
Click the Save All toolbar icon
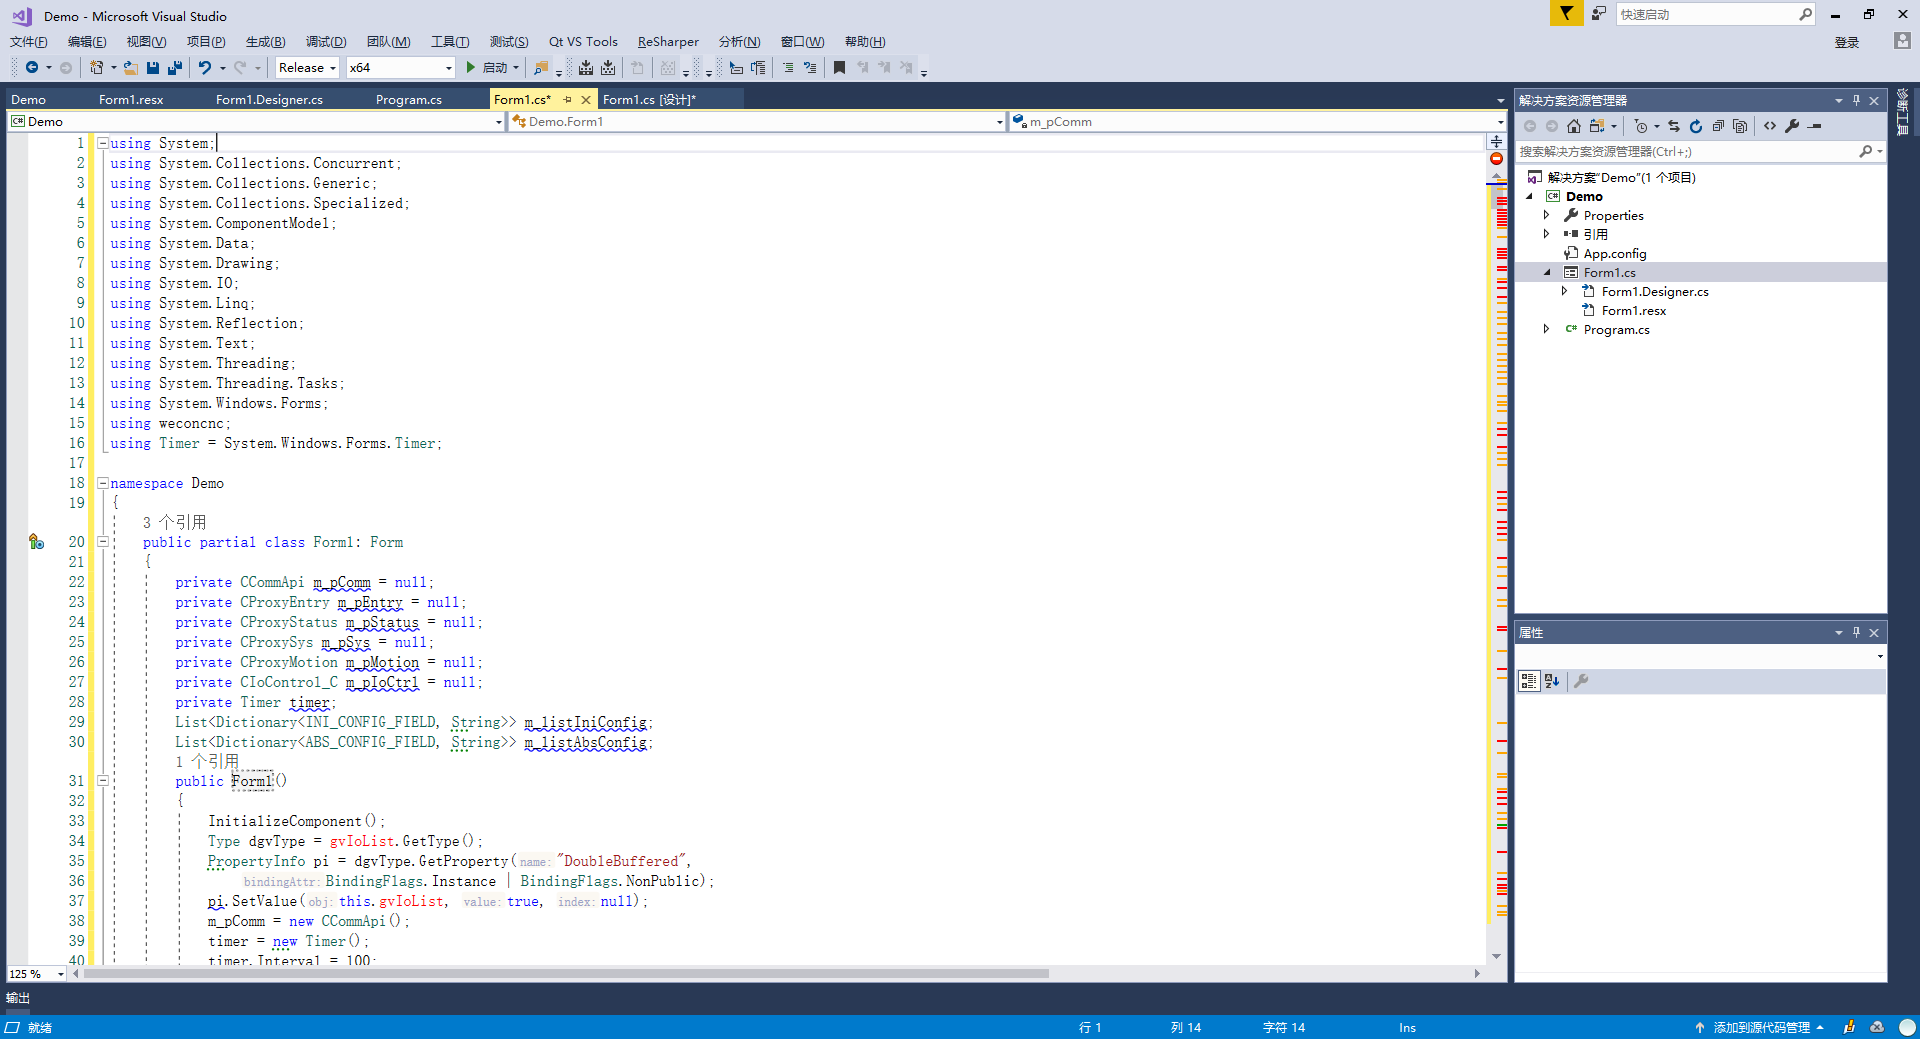point(175,68)
